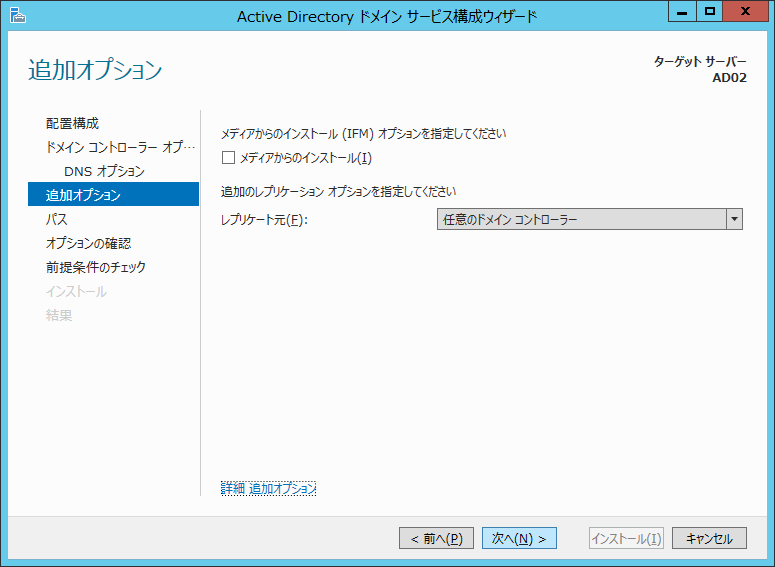Minimize the wizard window

point(683,12)
